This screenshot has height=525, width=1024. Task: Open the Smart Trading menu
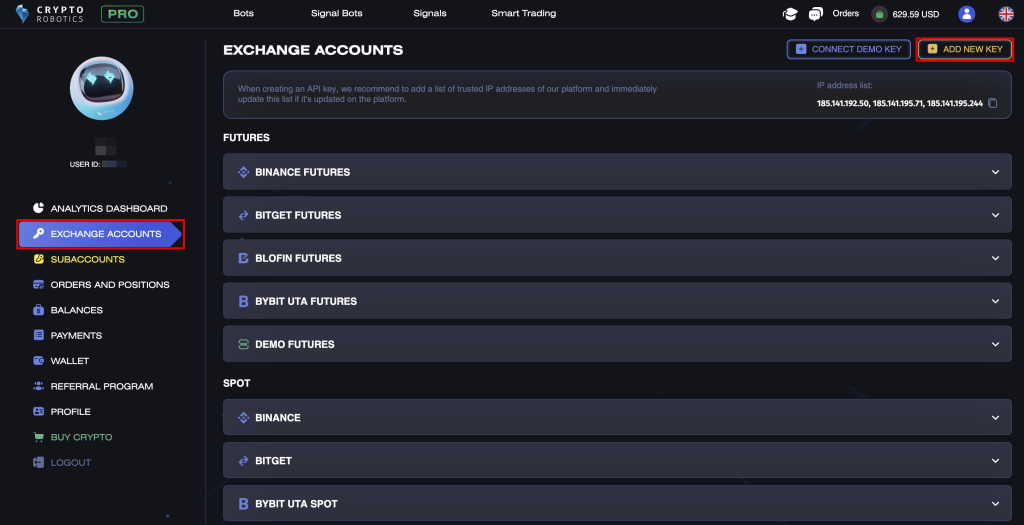click(523, 14)
